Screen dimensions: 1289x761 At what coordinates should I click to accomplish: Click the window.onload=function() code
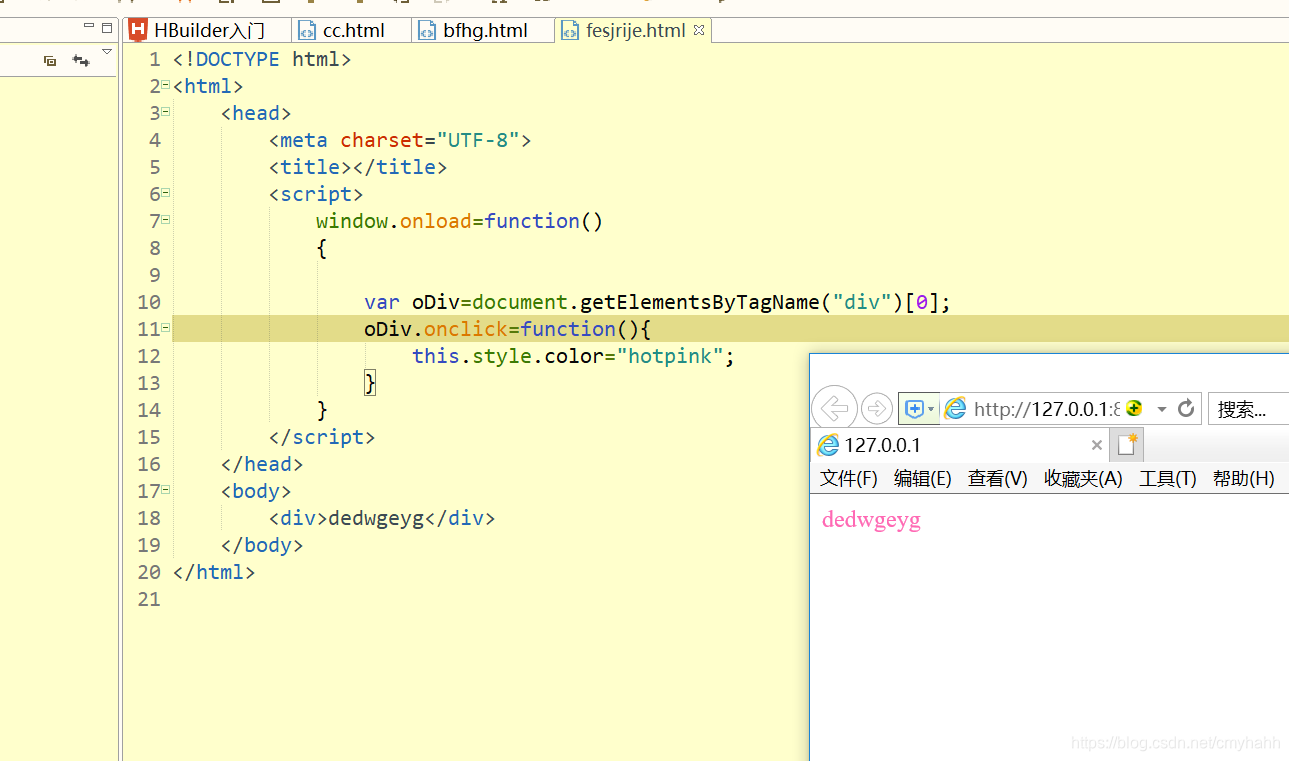(x=460, y=221)
